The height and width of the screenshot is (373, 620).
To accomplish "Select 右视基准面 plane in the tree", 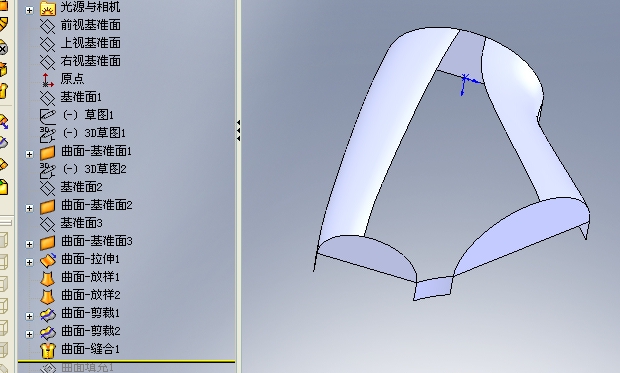I will 91,61.
